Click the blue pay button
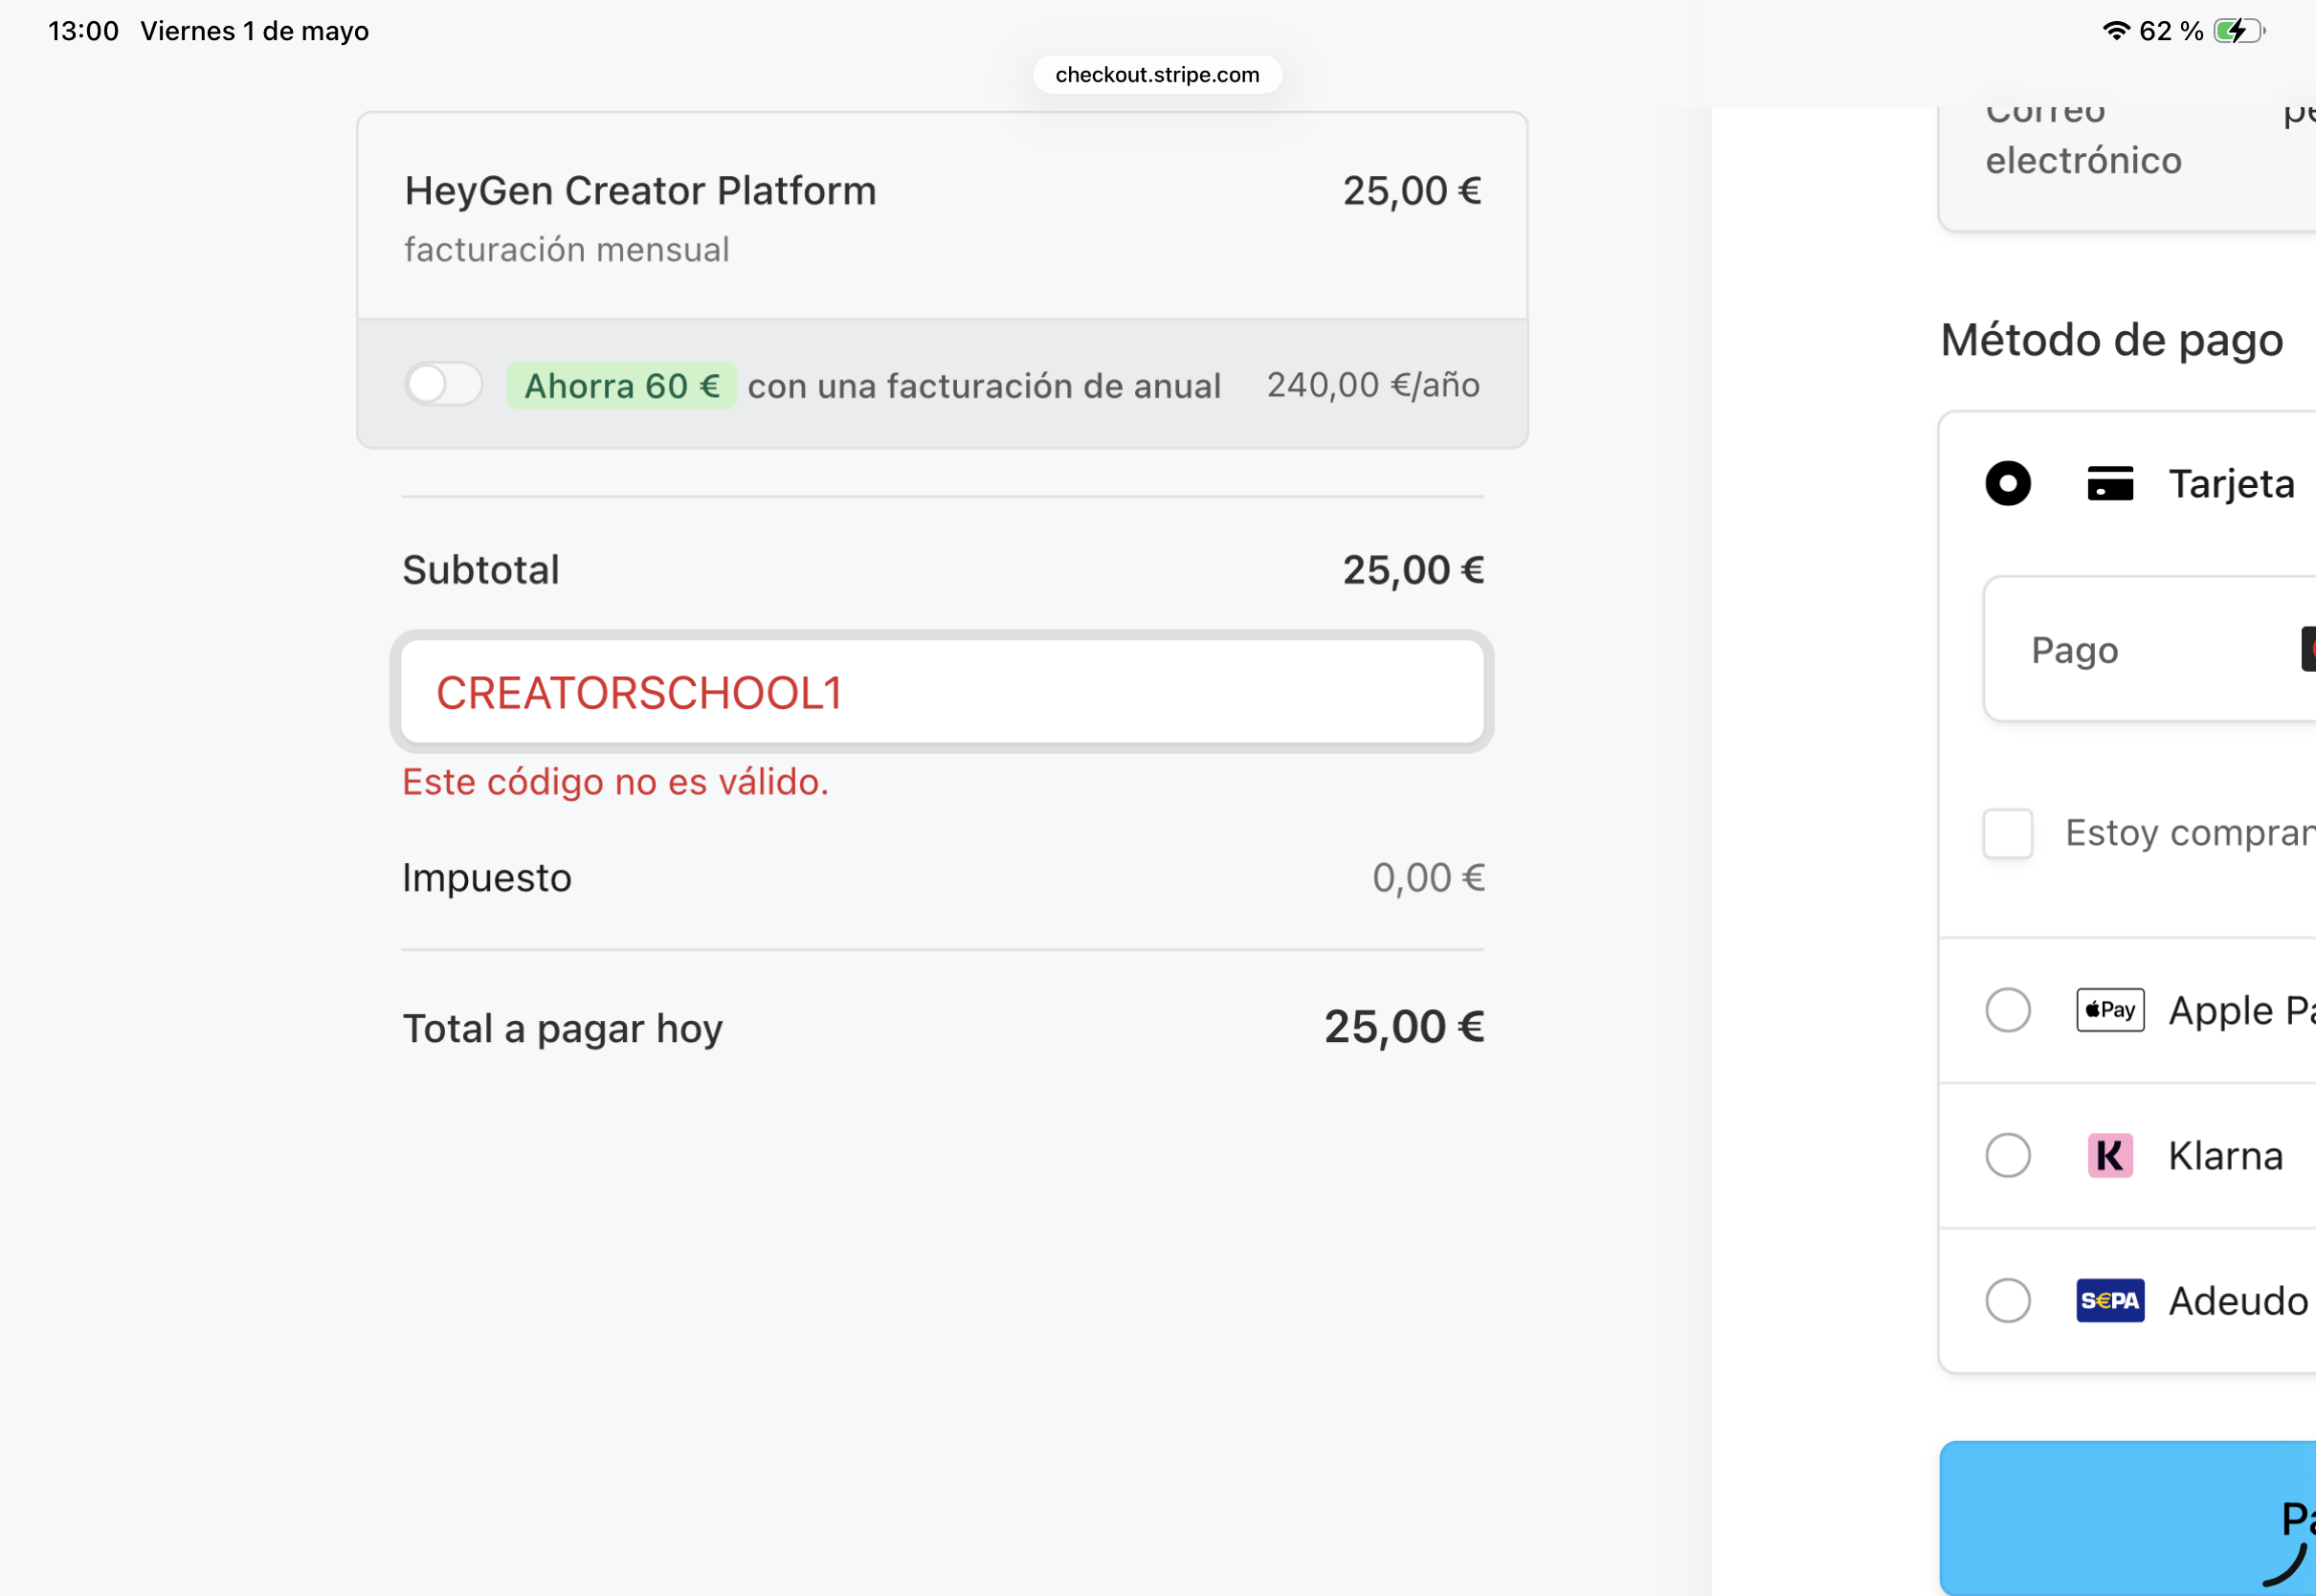 pyautogui.click(x=2128, y=1518)
